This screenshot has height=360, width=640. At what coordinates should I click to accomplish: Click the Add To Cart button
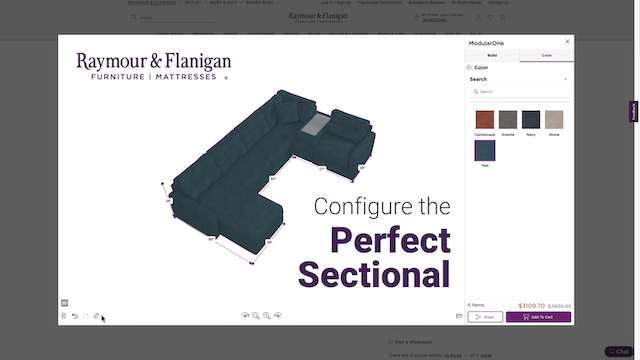[x=538, y=317]
